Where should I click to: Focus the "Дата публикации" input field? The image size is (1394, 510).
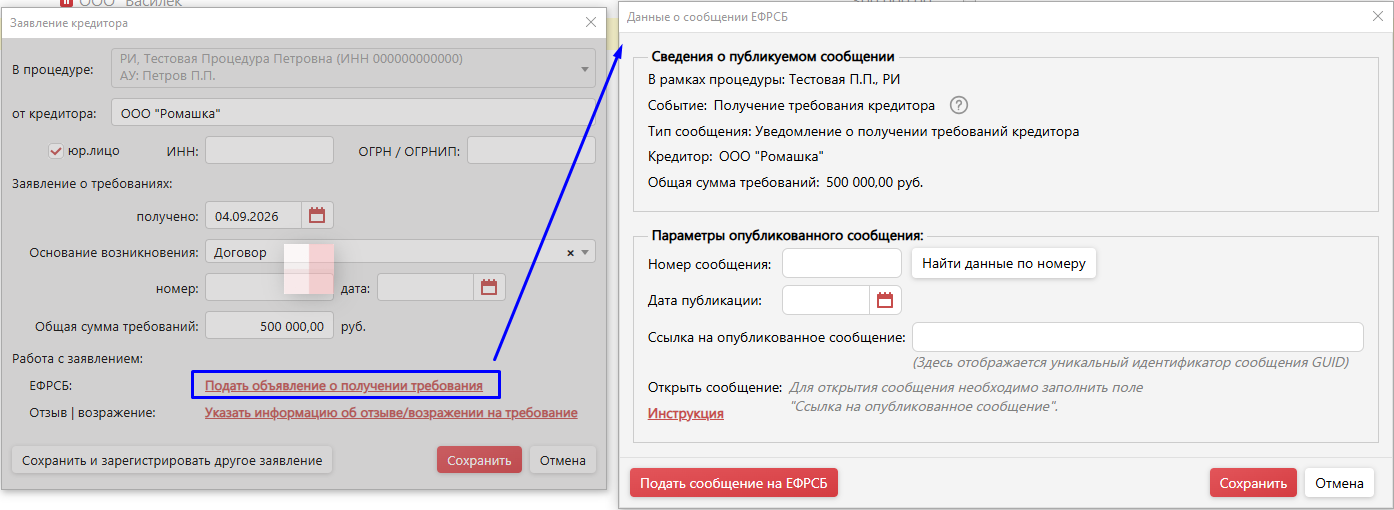click(827, 300)
